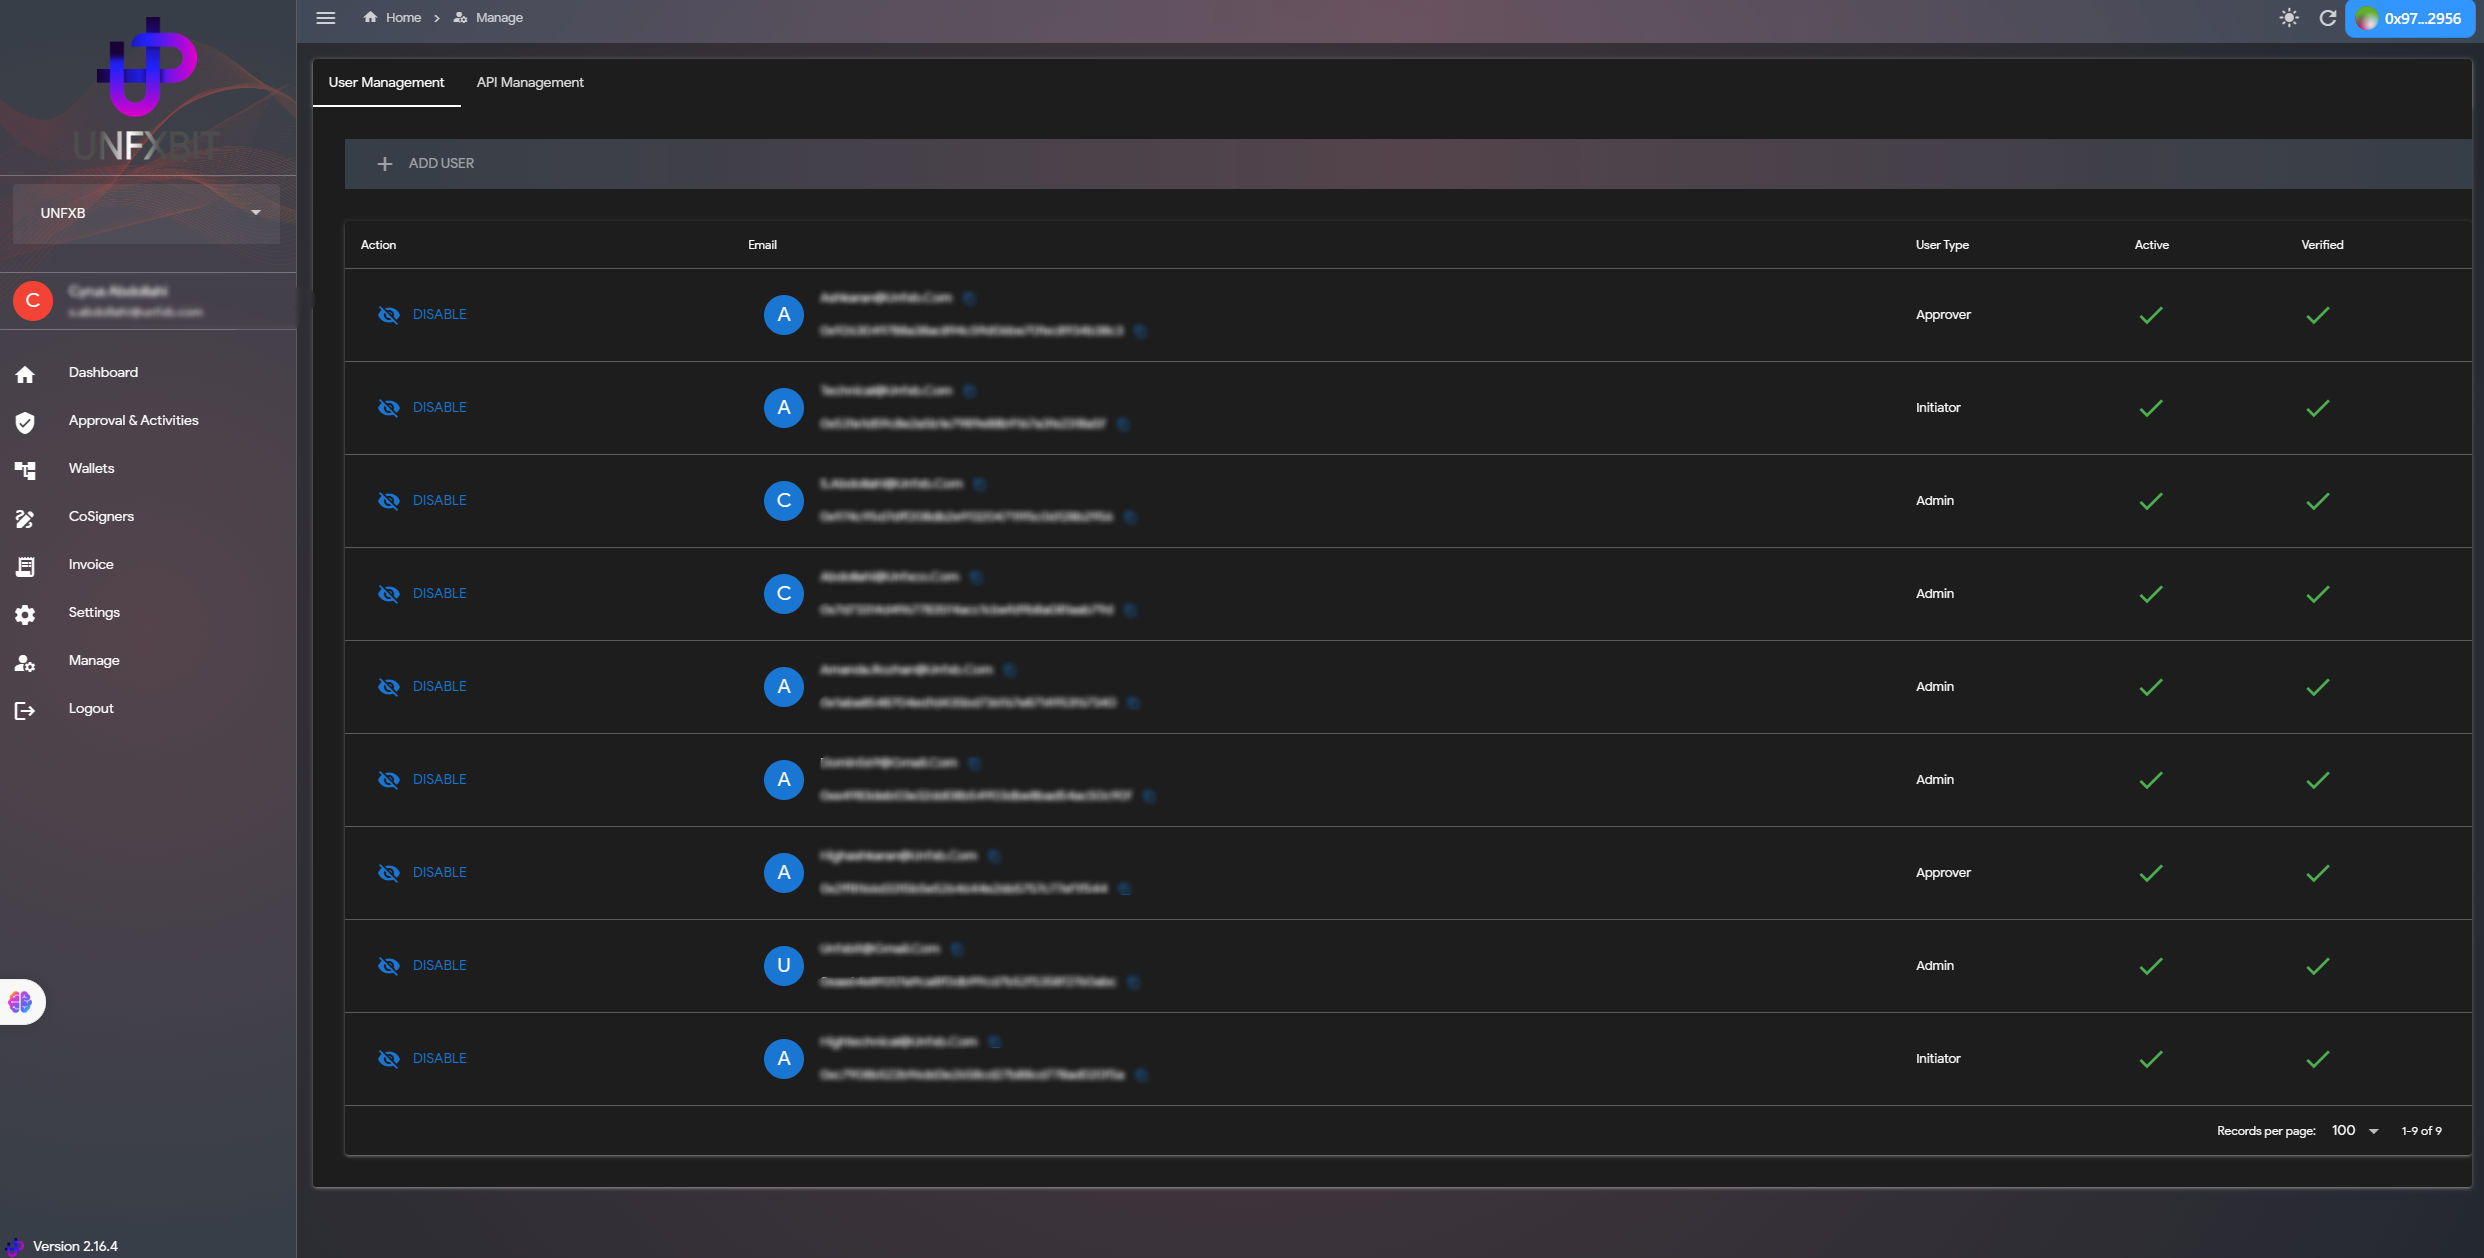This screenshot has width=2484, height=1258.
Task: Open Settings gear in sidebar
Action: (25, 614)
